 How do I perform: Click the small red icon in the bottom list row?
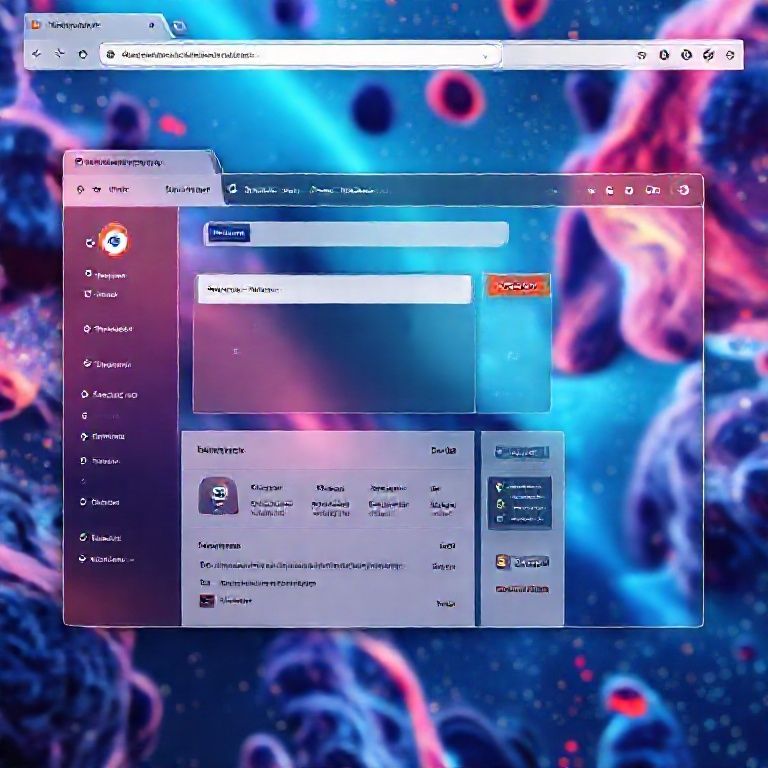point(205,601)
